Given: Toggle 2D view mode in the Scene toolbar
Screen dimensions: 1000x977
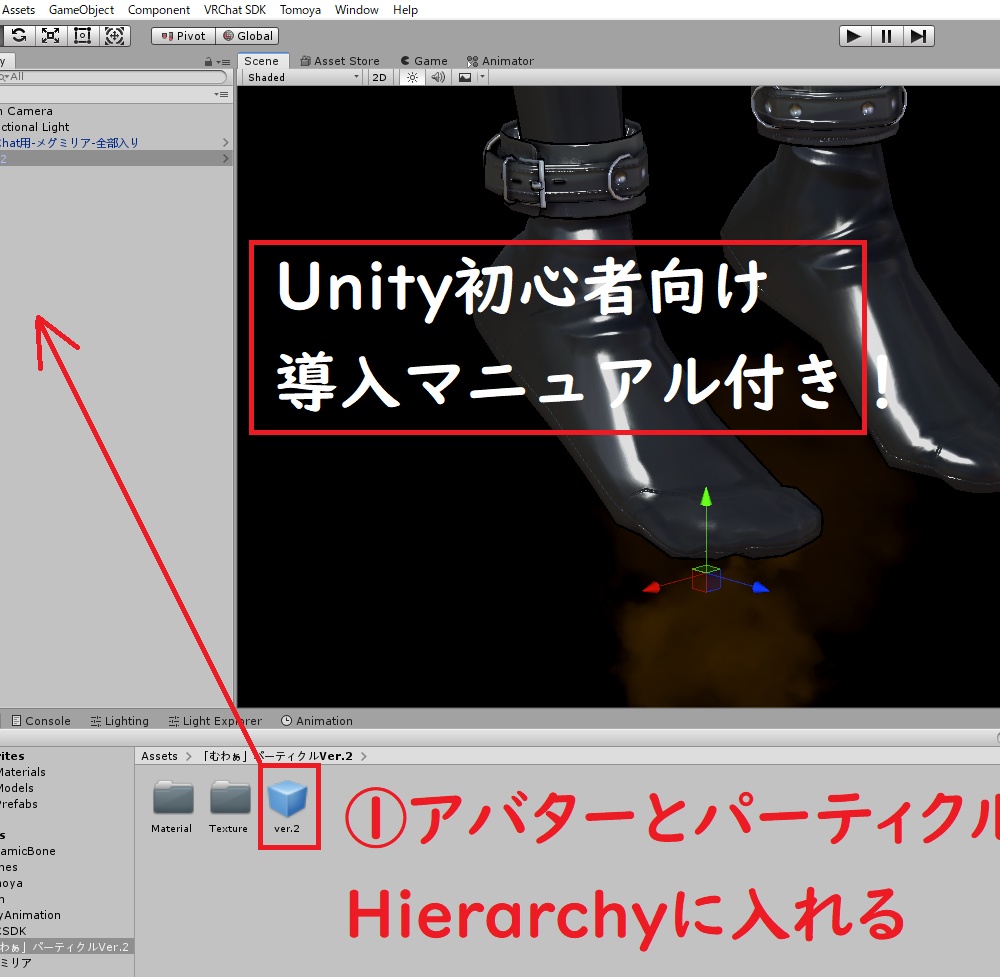Looking at the screenshot, I should click(x=379, y=77).
